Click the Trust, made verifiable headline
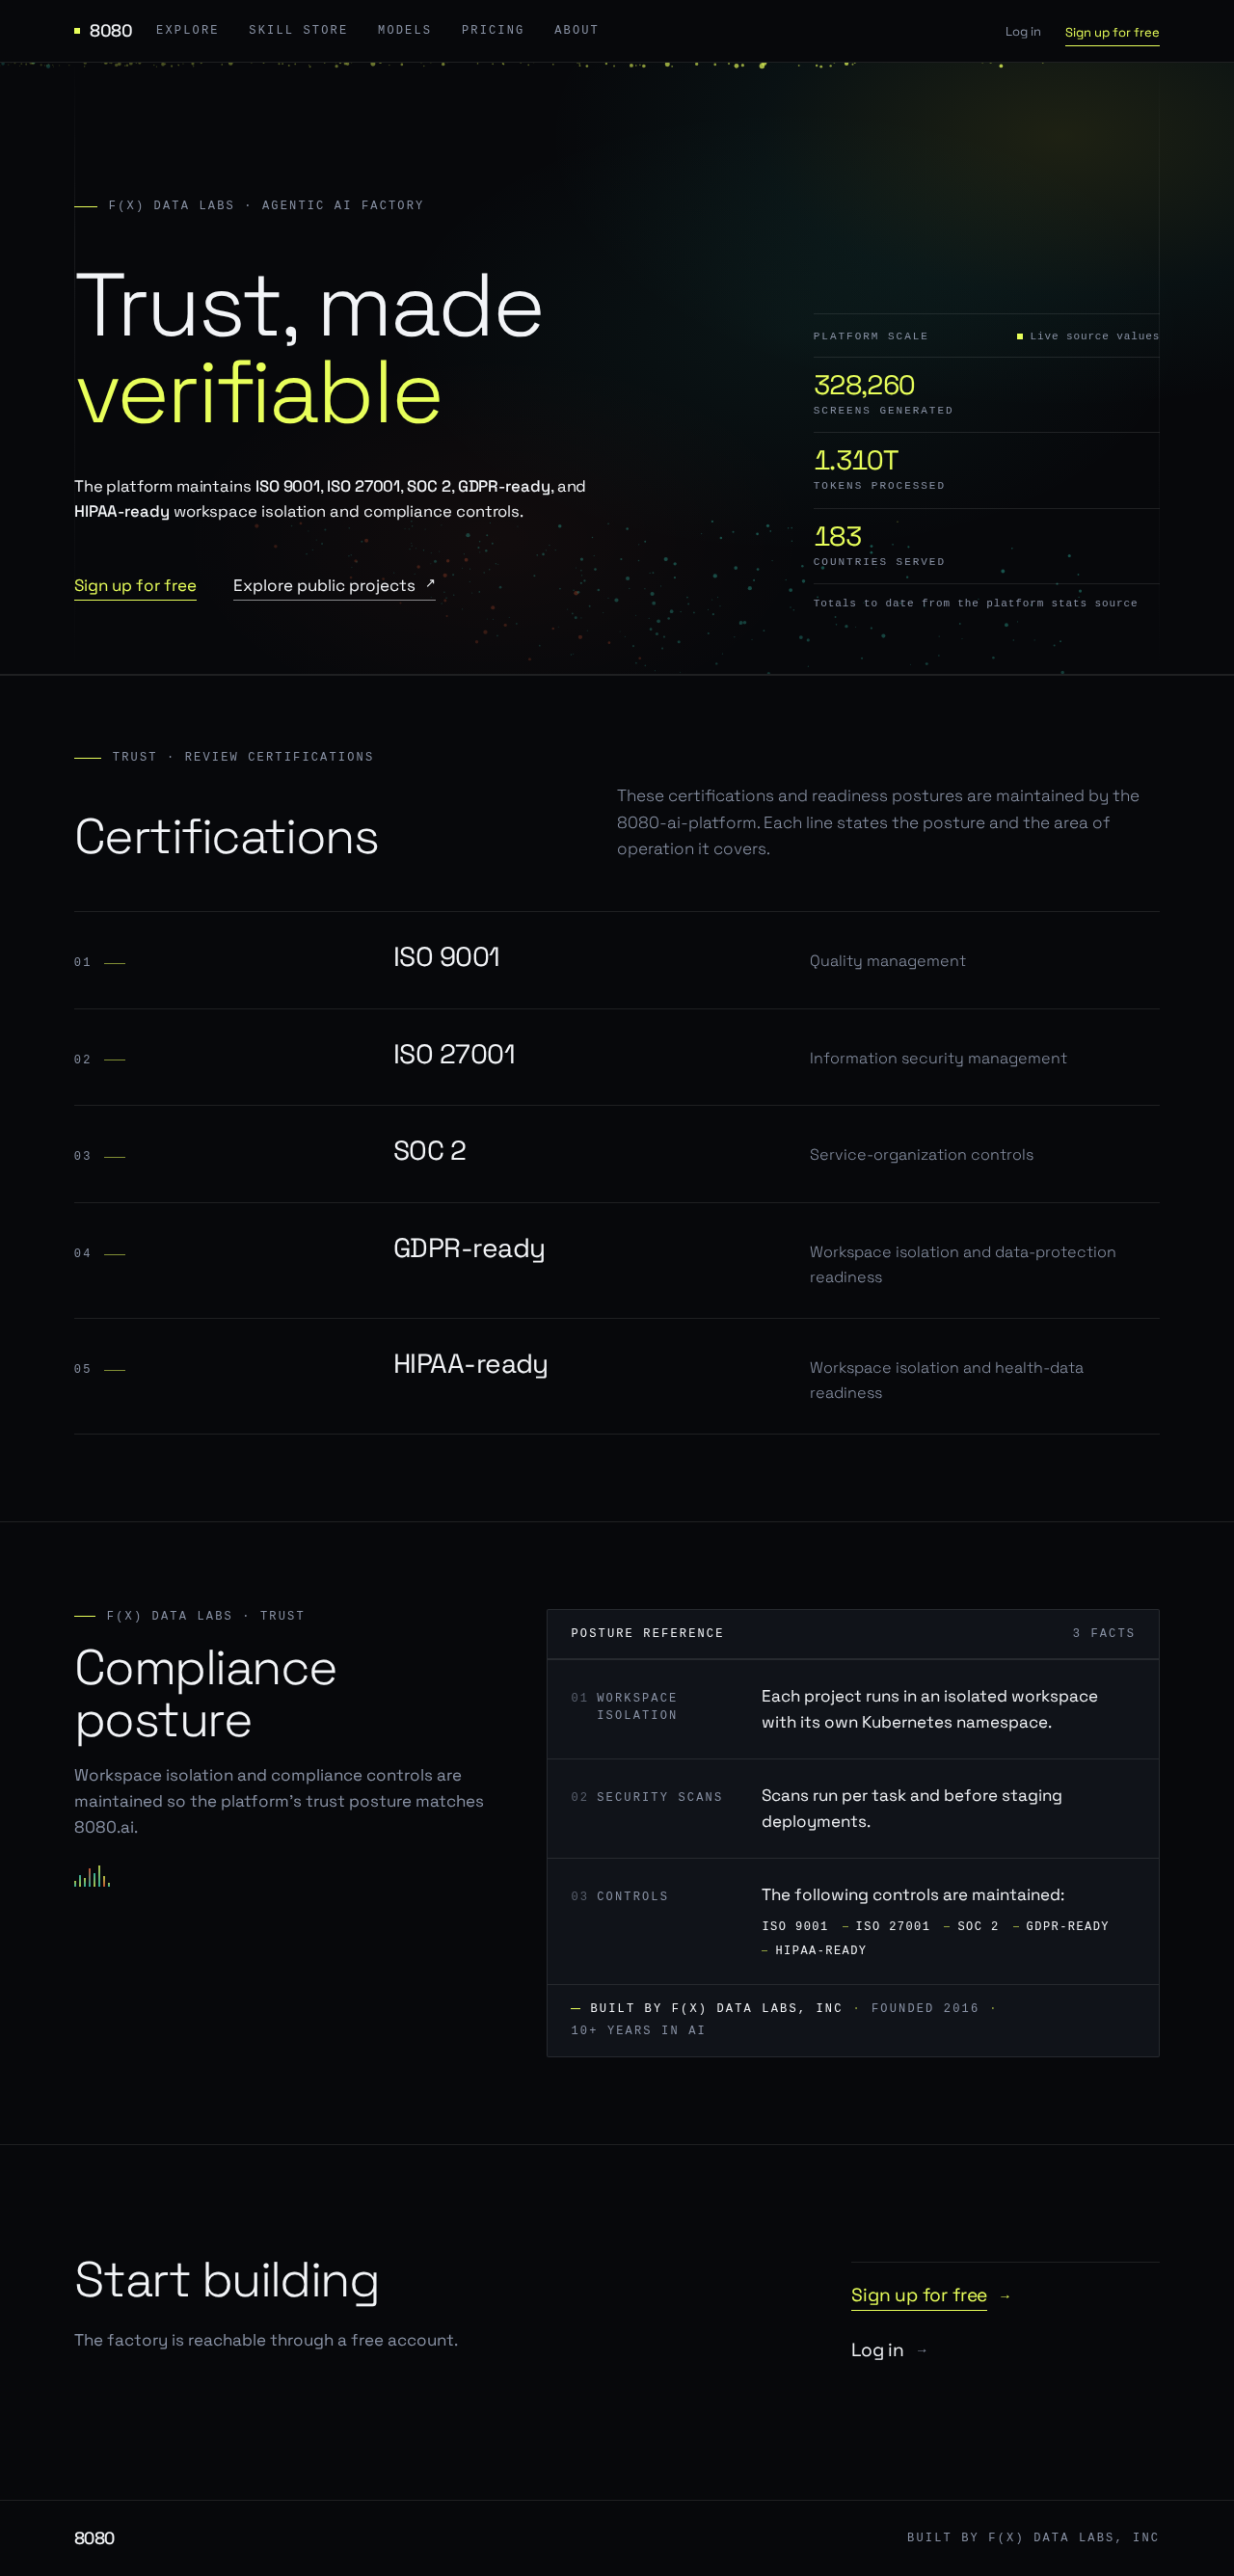This screenshot has width=1234, height=2576. tap(309, 348)
